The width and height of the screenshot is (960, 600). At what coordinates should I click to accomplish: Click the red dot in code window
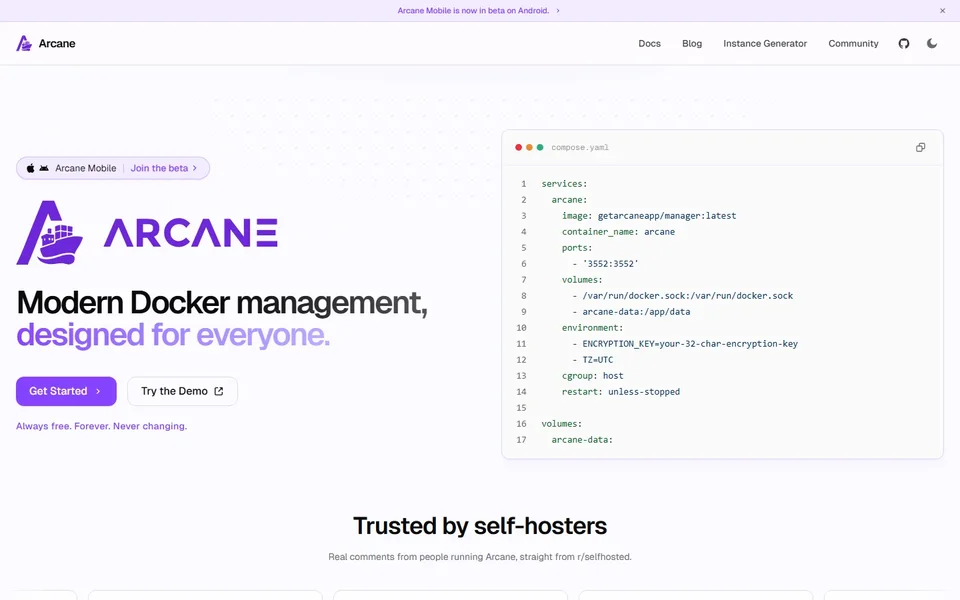(x=519, y=148)
